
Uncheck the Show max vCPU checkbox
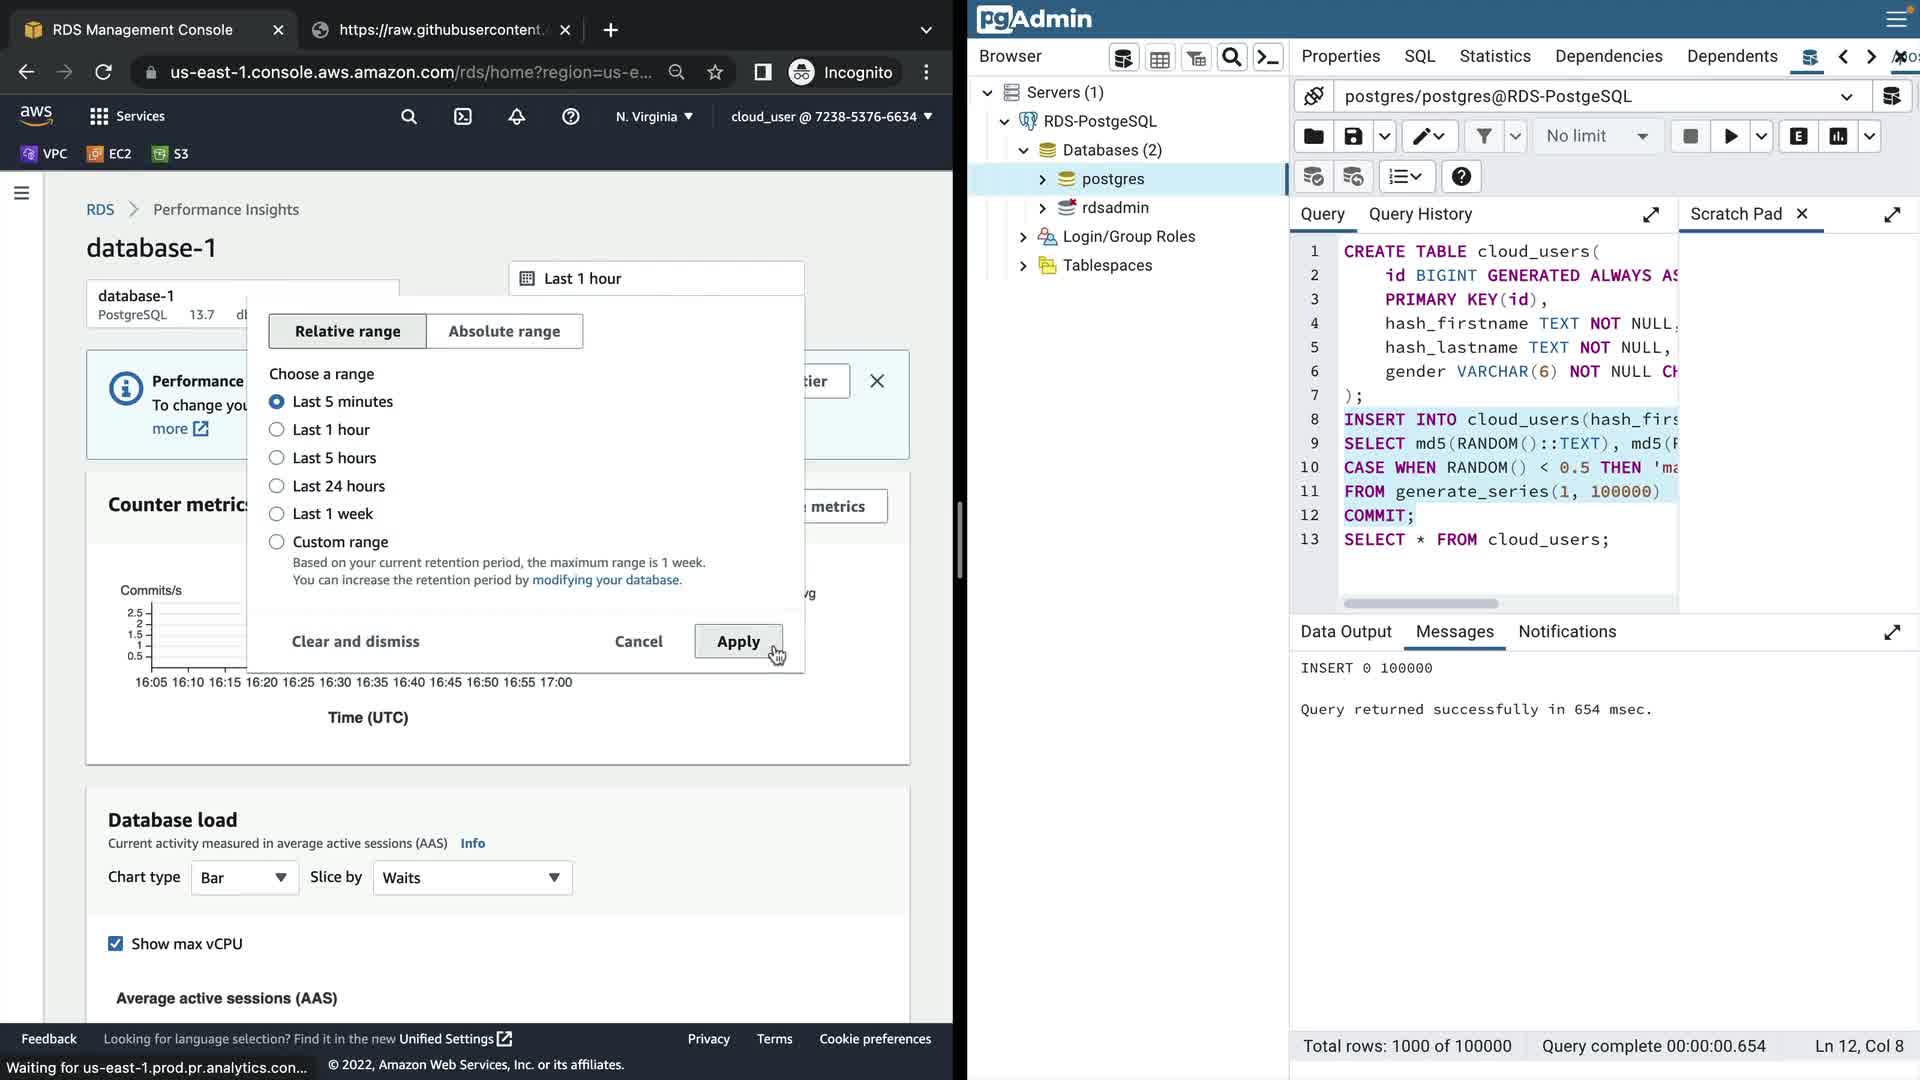click(x=116, y=944)
